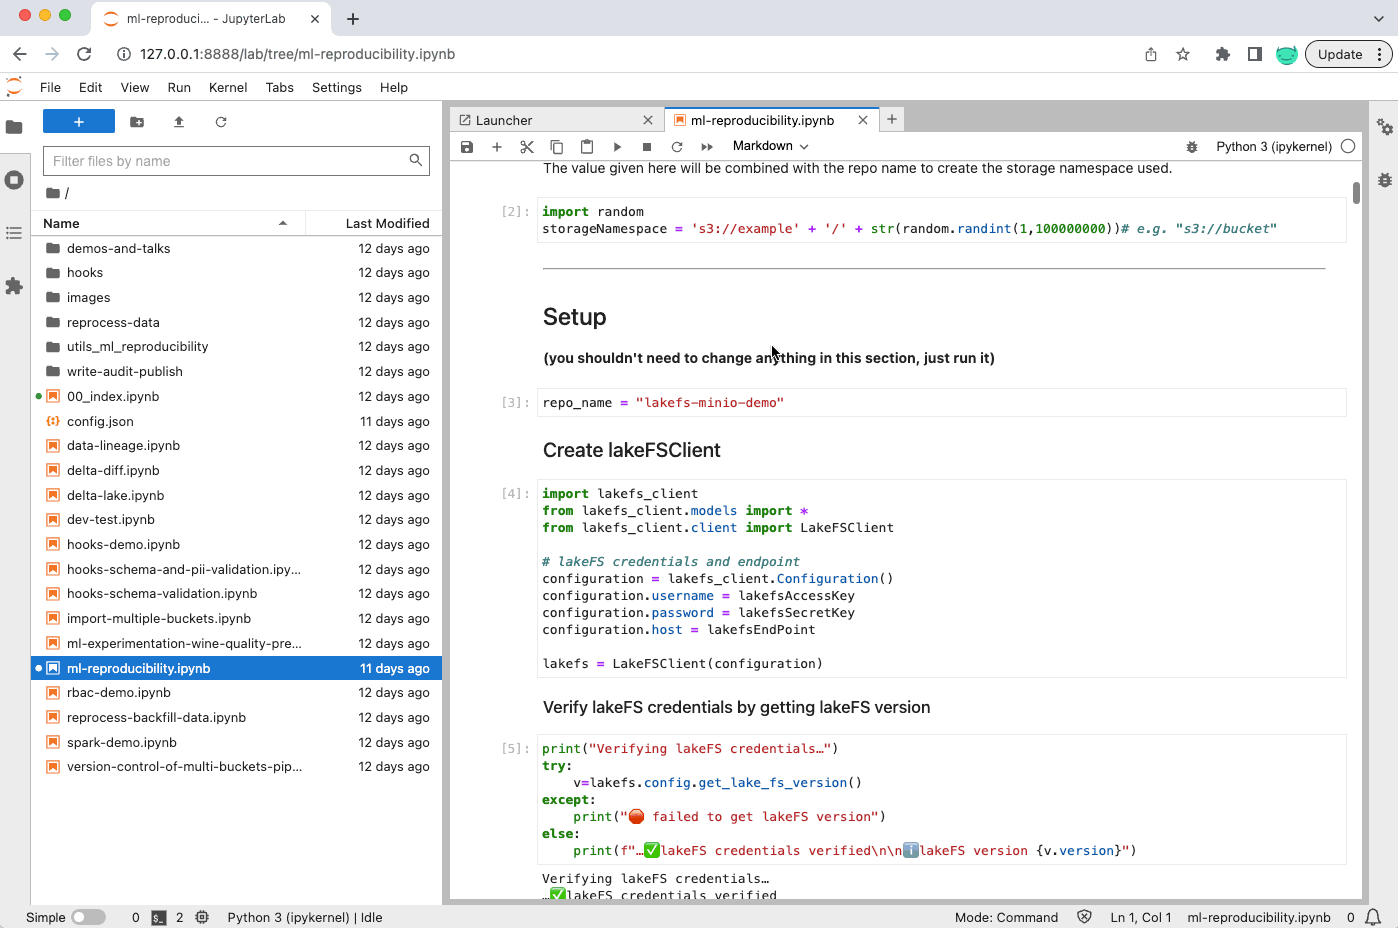Click the repo_name code cell [3]
Image resolution: width=1398 pixels, height=928 pixels.
click(x=941, y=402)
